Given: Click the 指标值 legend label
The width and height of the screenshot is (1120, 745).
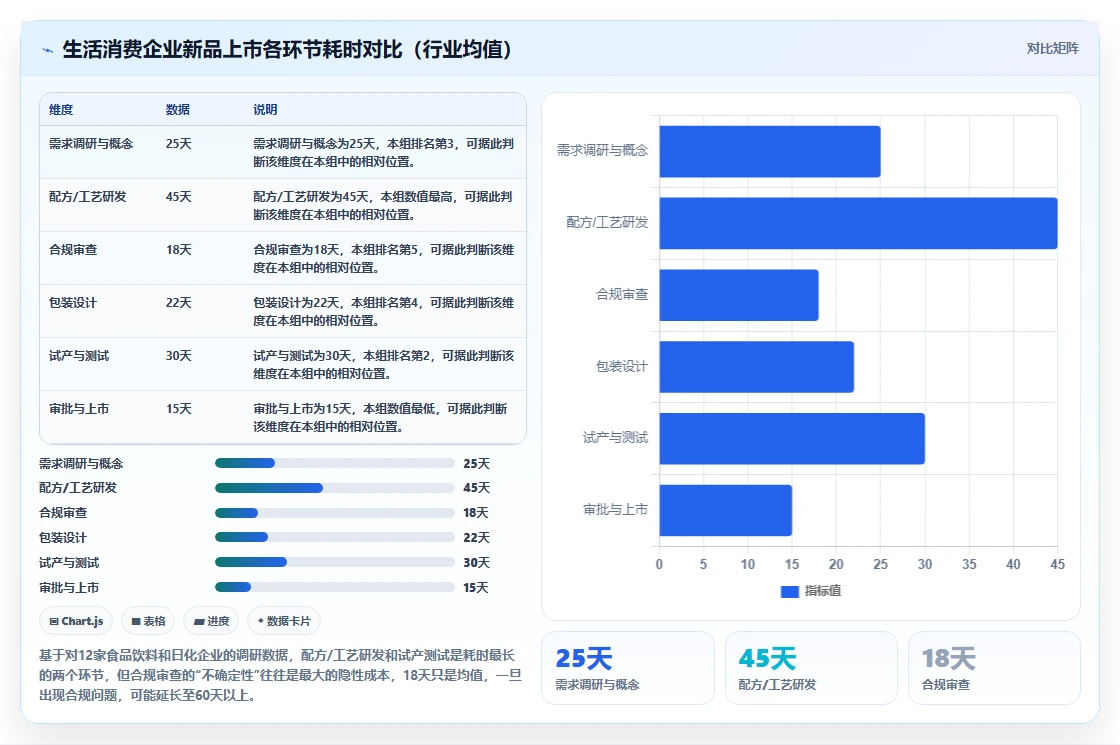Looking at the screenshot, I should [823, 591].
